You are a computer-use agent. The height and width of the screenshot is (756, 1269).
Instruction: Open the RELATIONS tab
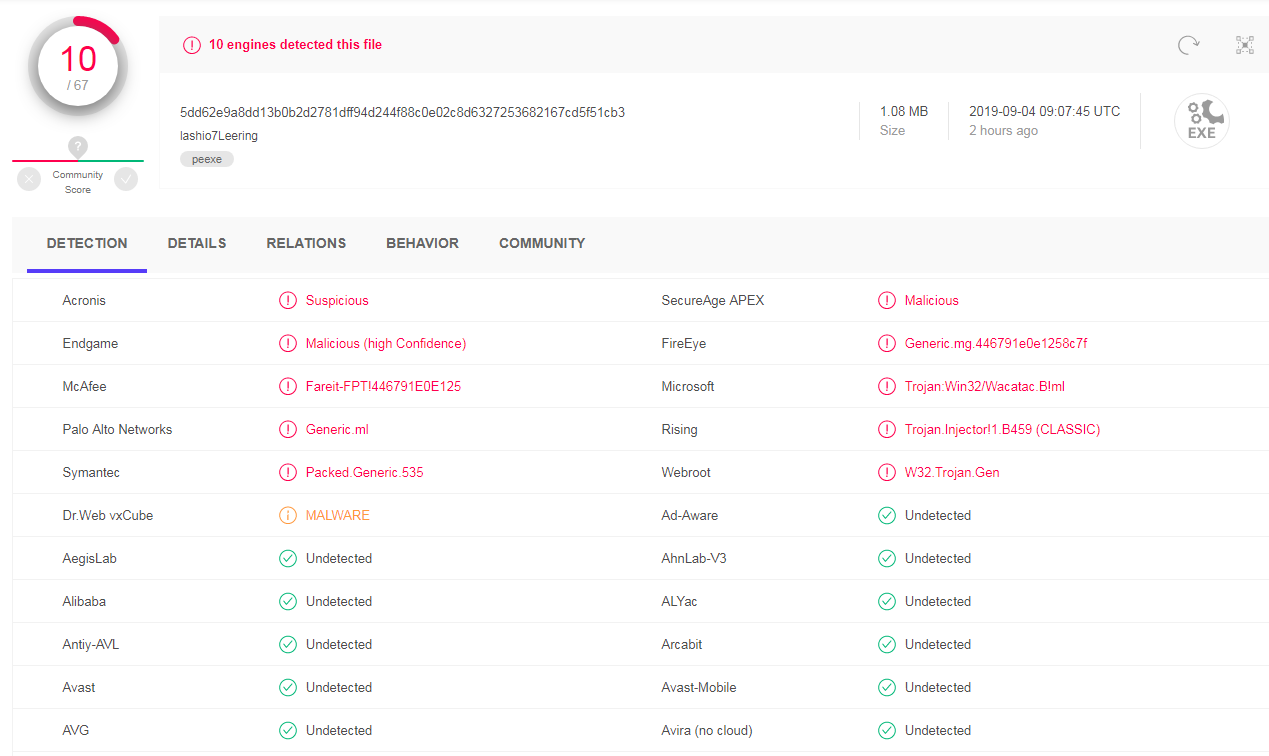(x=306, y=243)
